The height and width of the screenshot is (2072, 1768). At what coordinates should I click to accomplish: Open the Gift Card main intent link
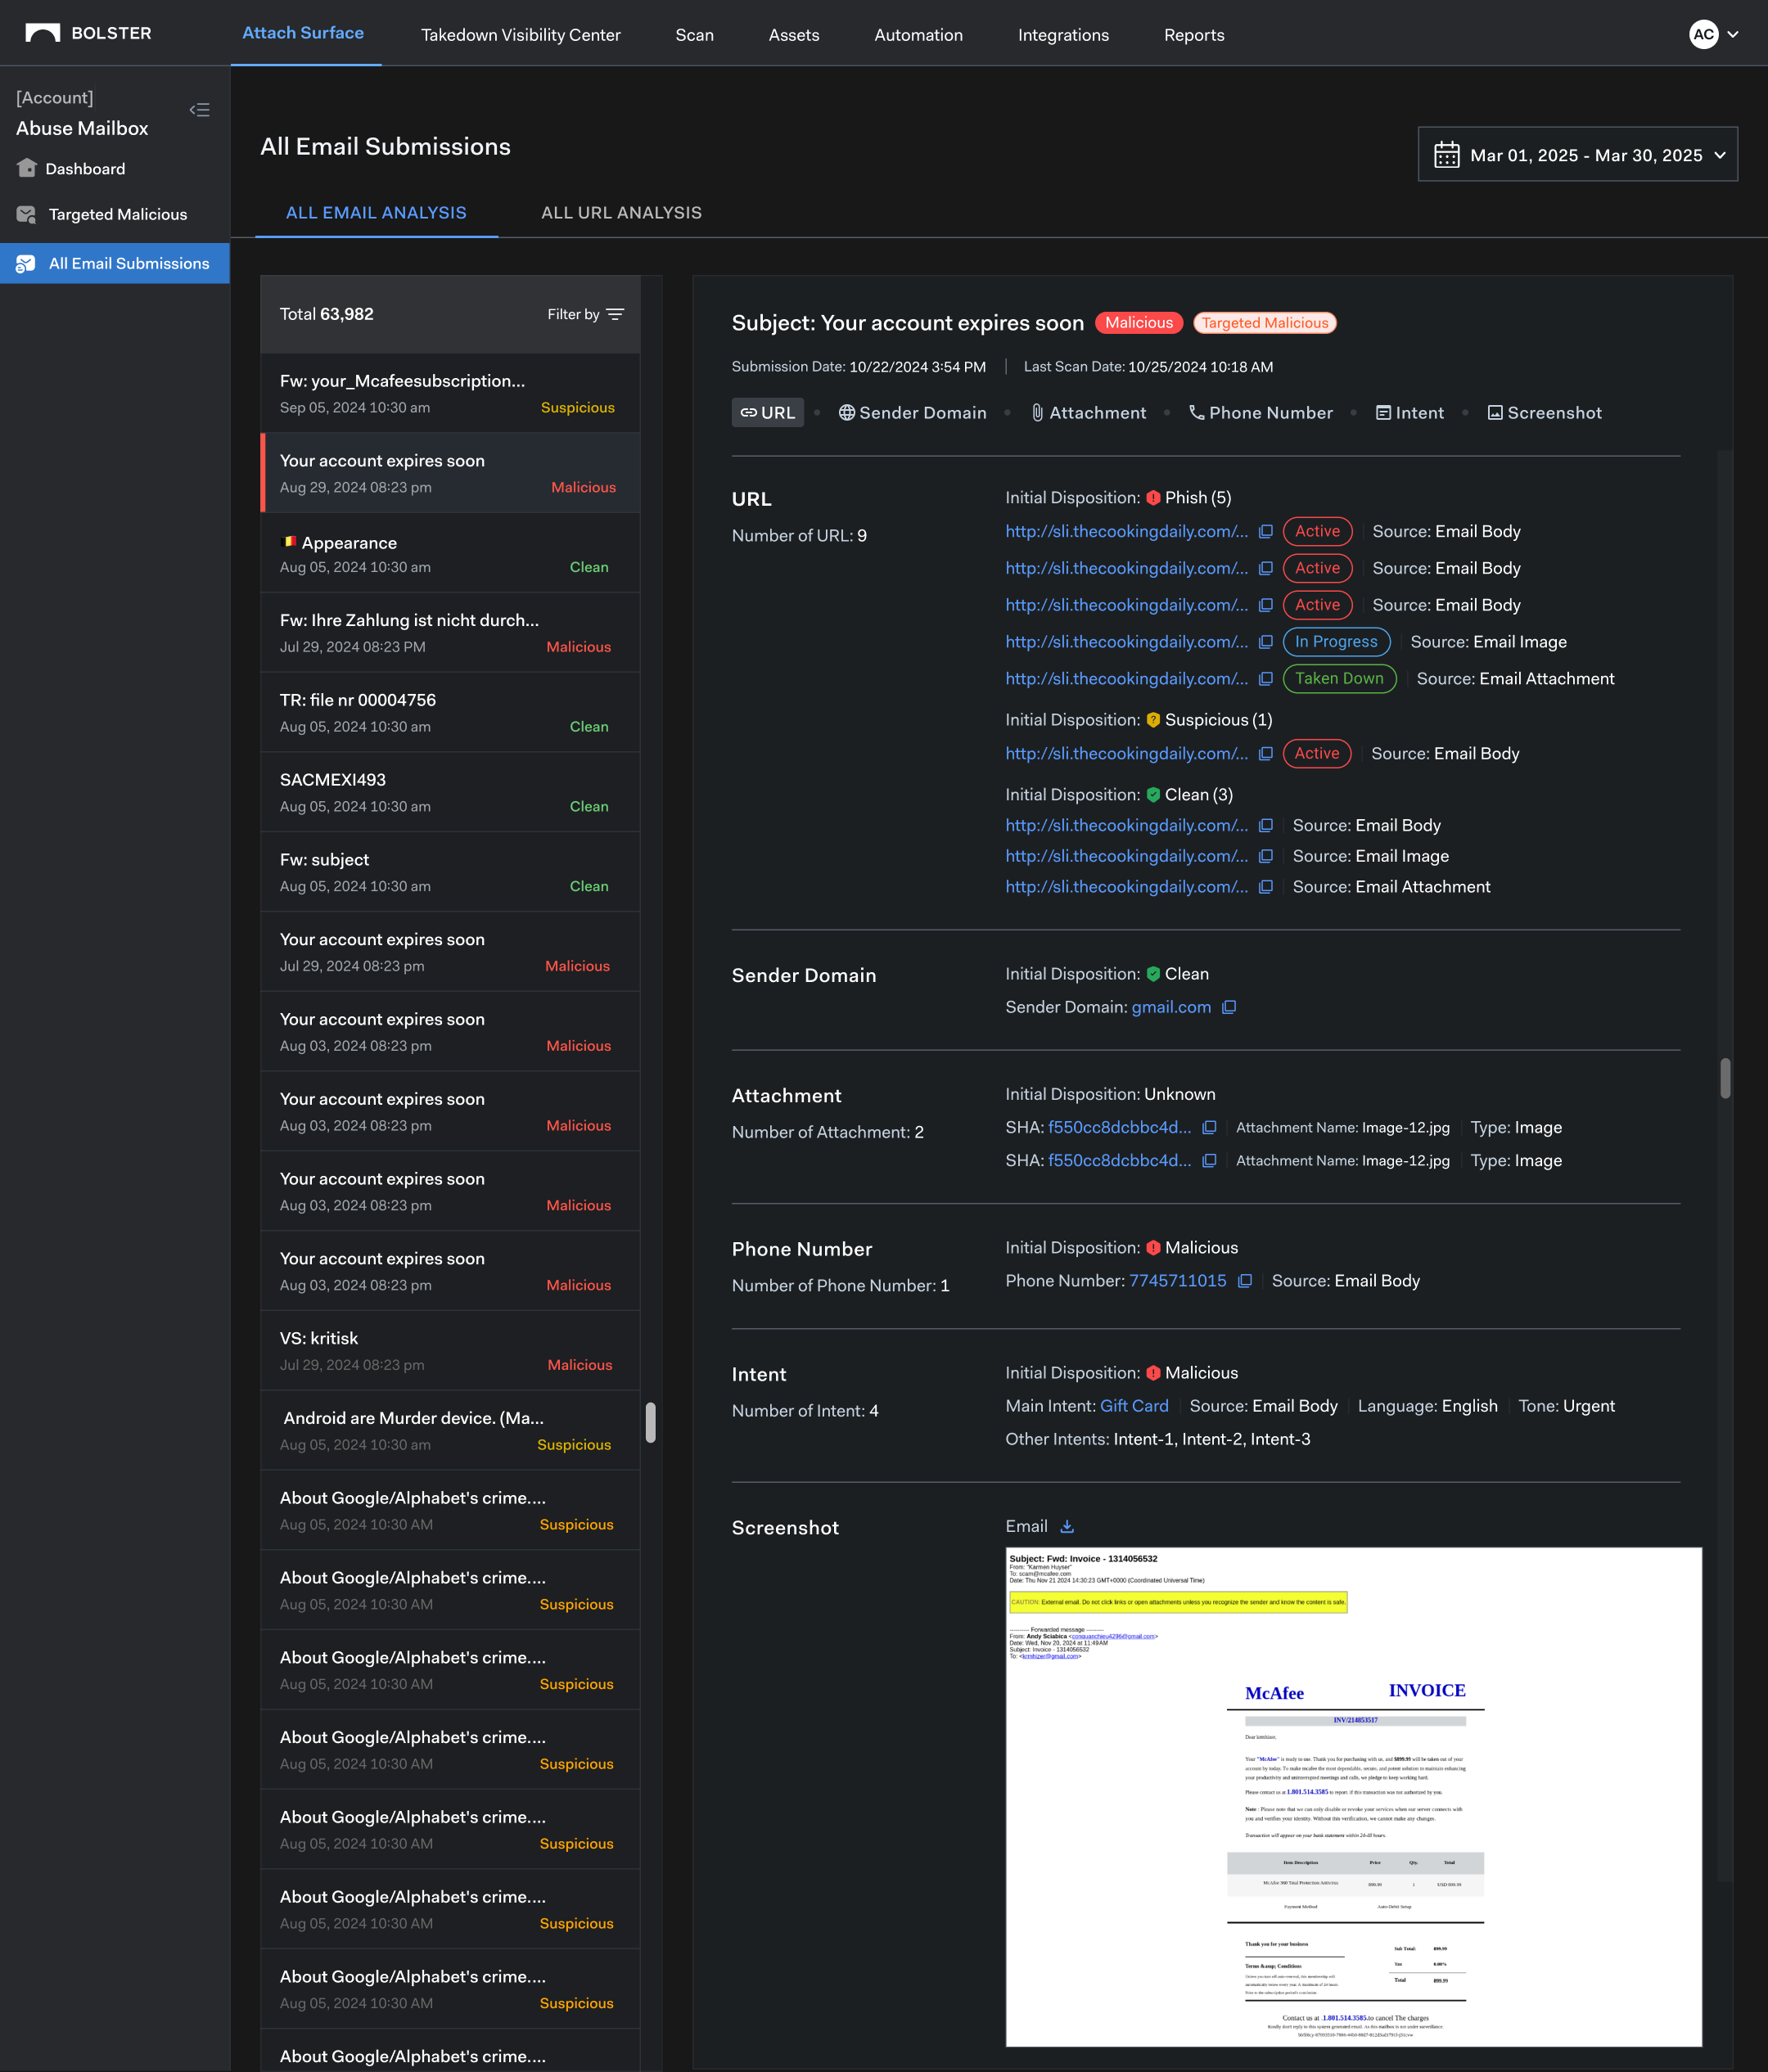click(x=1134, y=1406)
